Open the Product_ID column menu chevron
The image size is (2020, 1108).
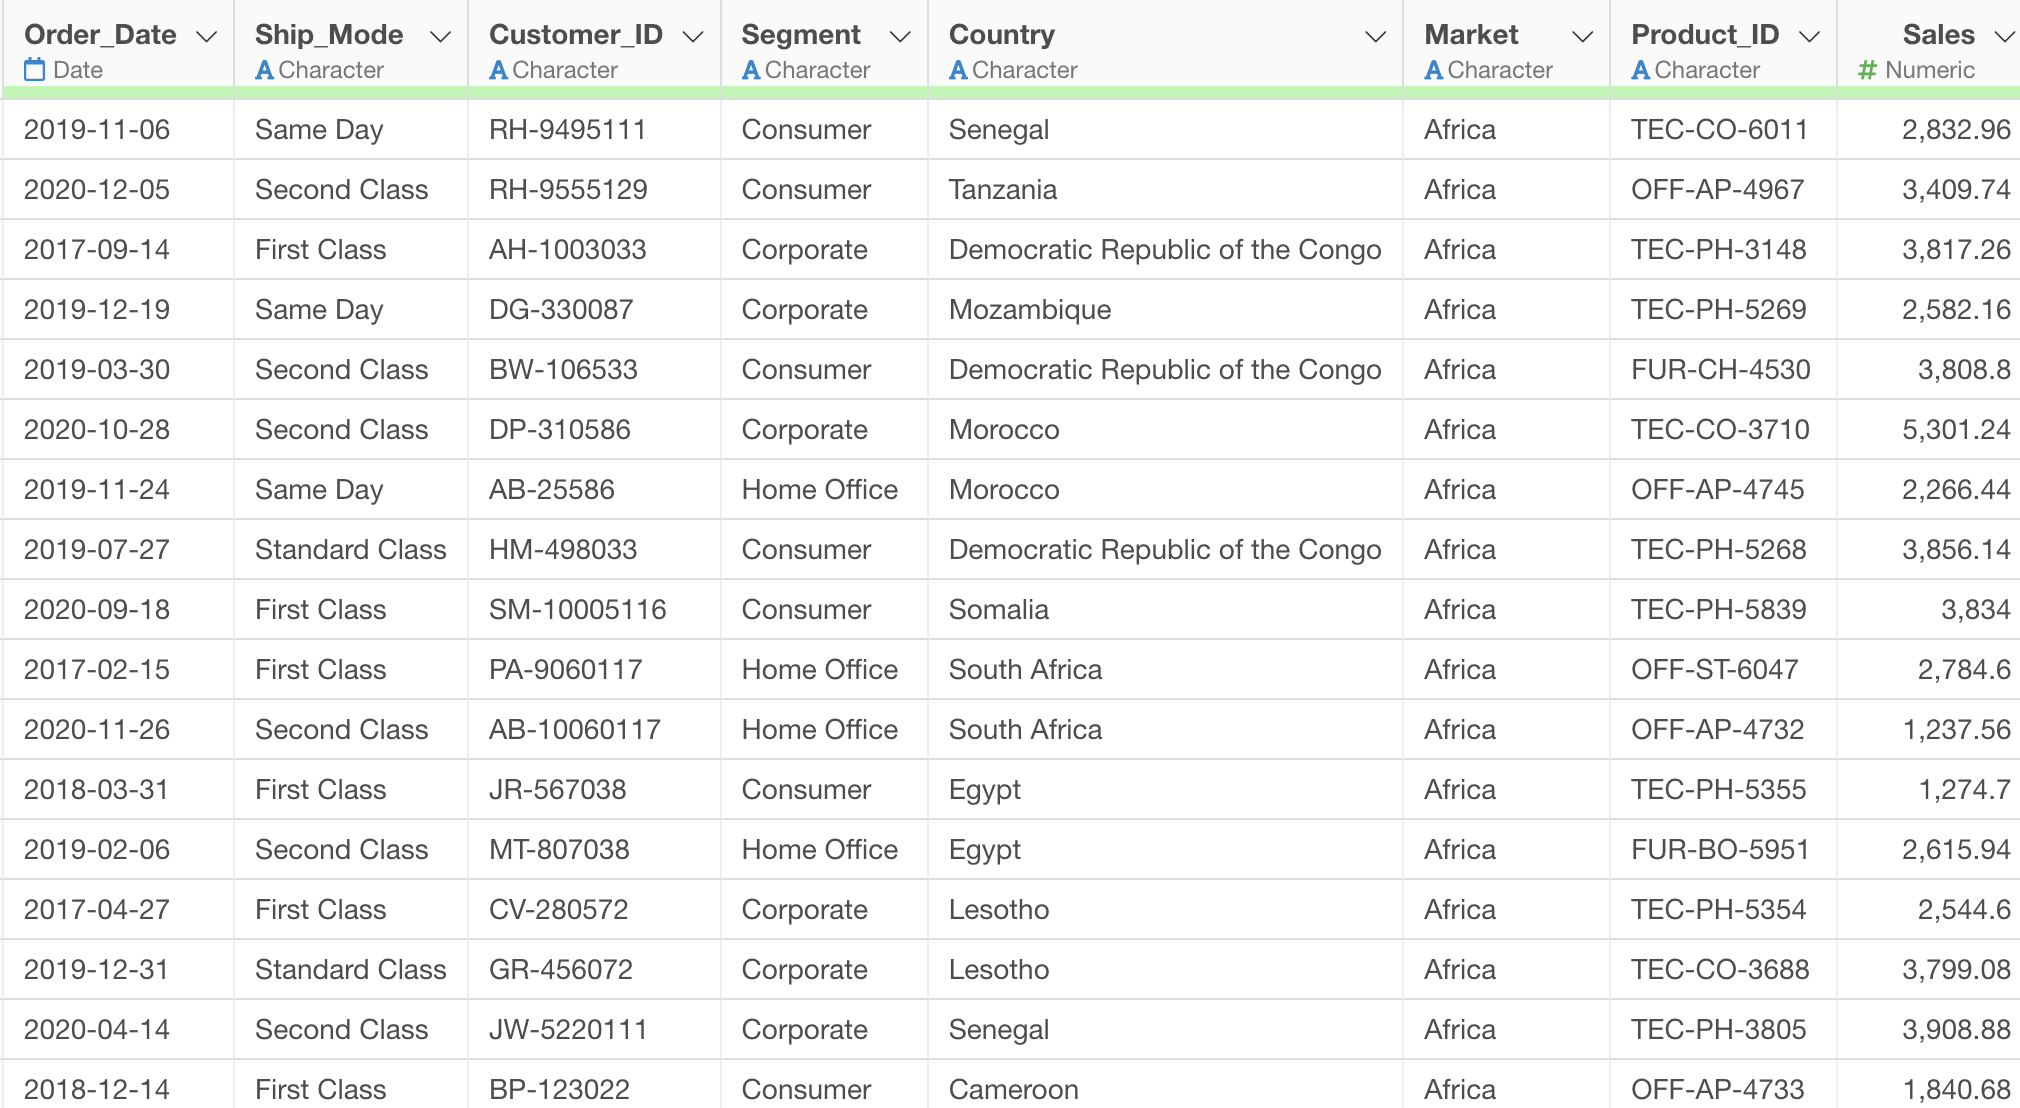[1809, 37]
